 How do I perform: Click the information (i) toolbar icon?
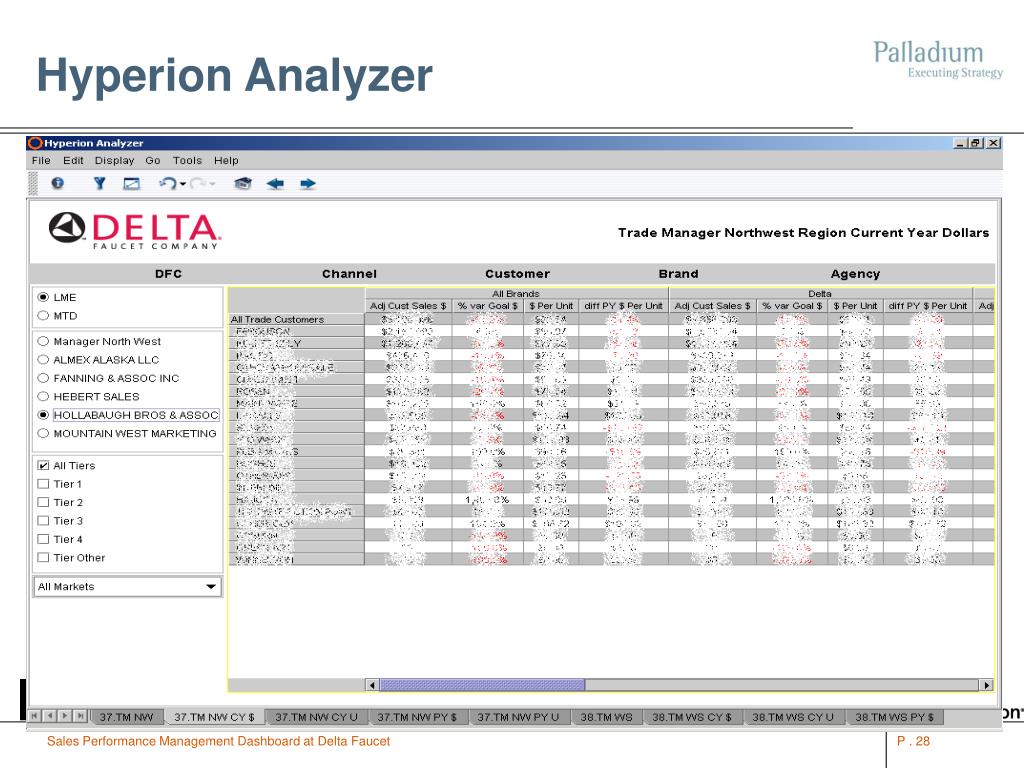57,184
